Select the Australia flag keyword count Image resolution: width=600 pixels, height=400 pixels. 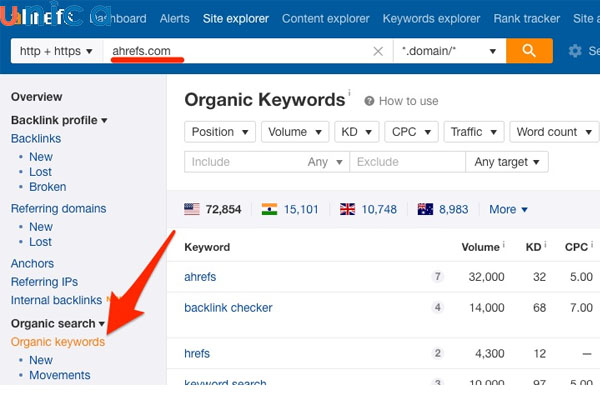pos(443,209)
